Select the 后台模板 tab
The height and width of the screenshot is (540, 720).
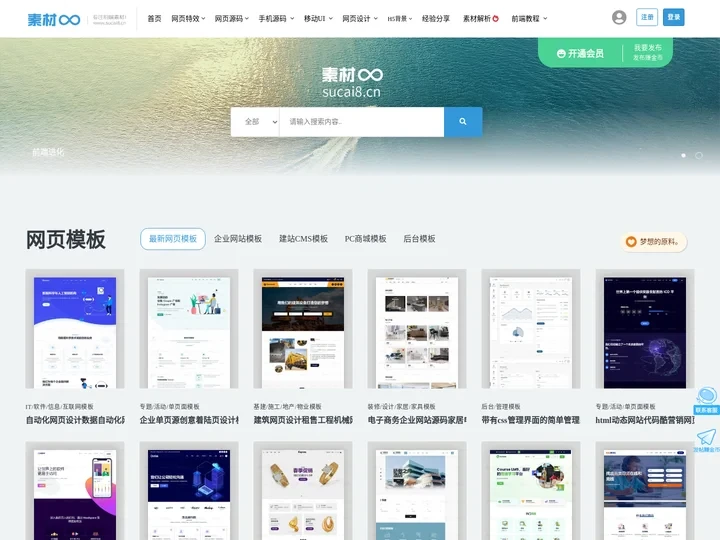[x=419, y=239]
